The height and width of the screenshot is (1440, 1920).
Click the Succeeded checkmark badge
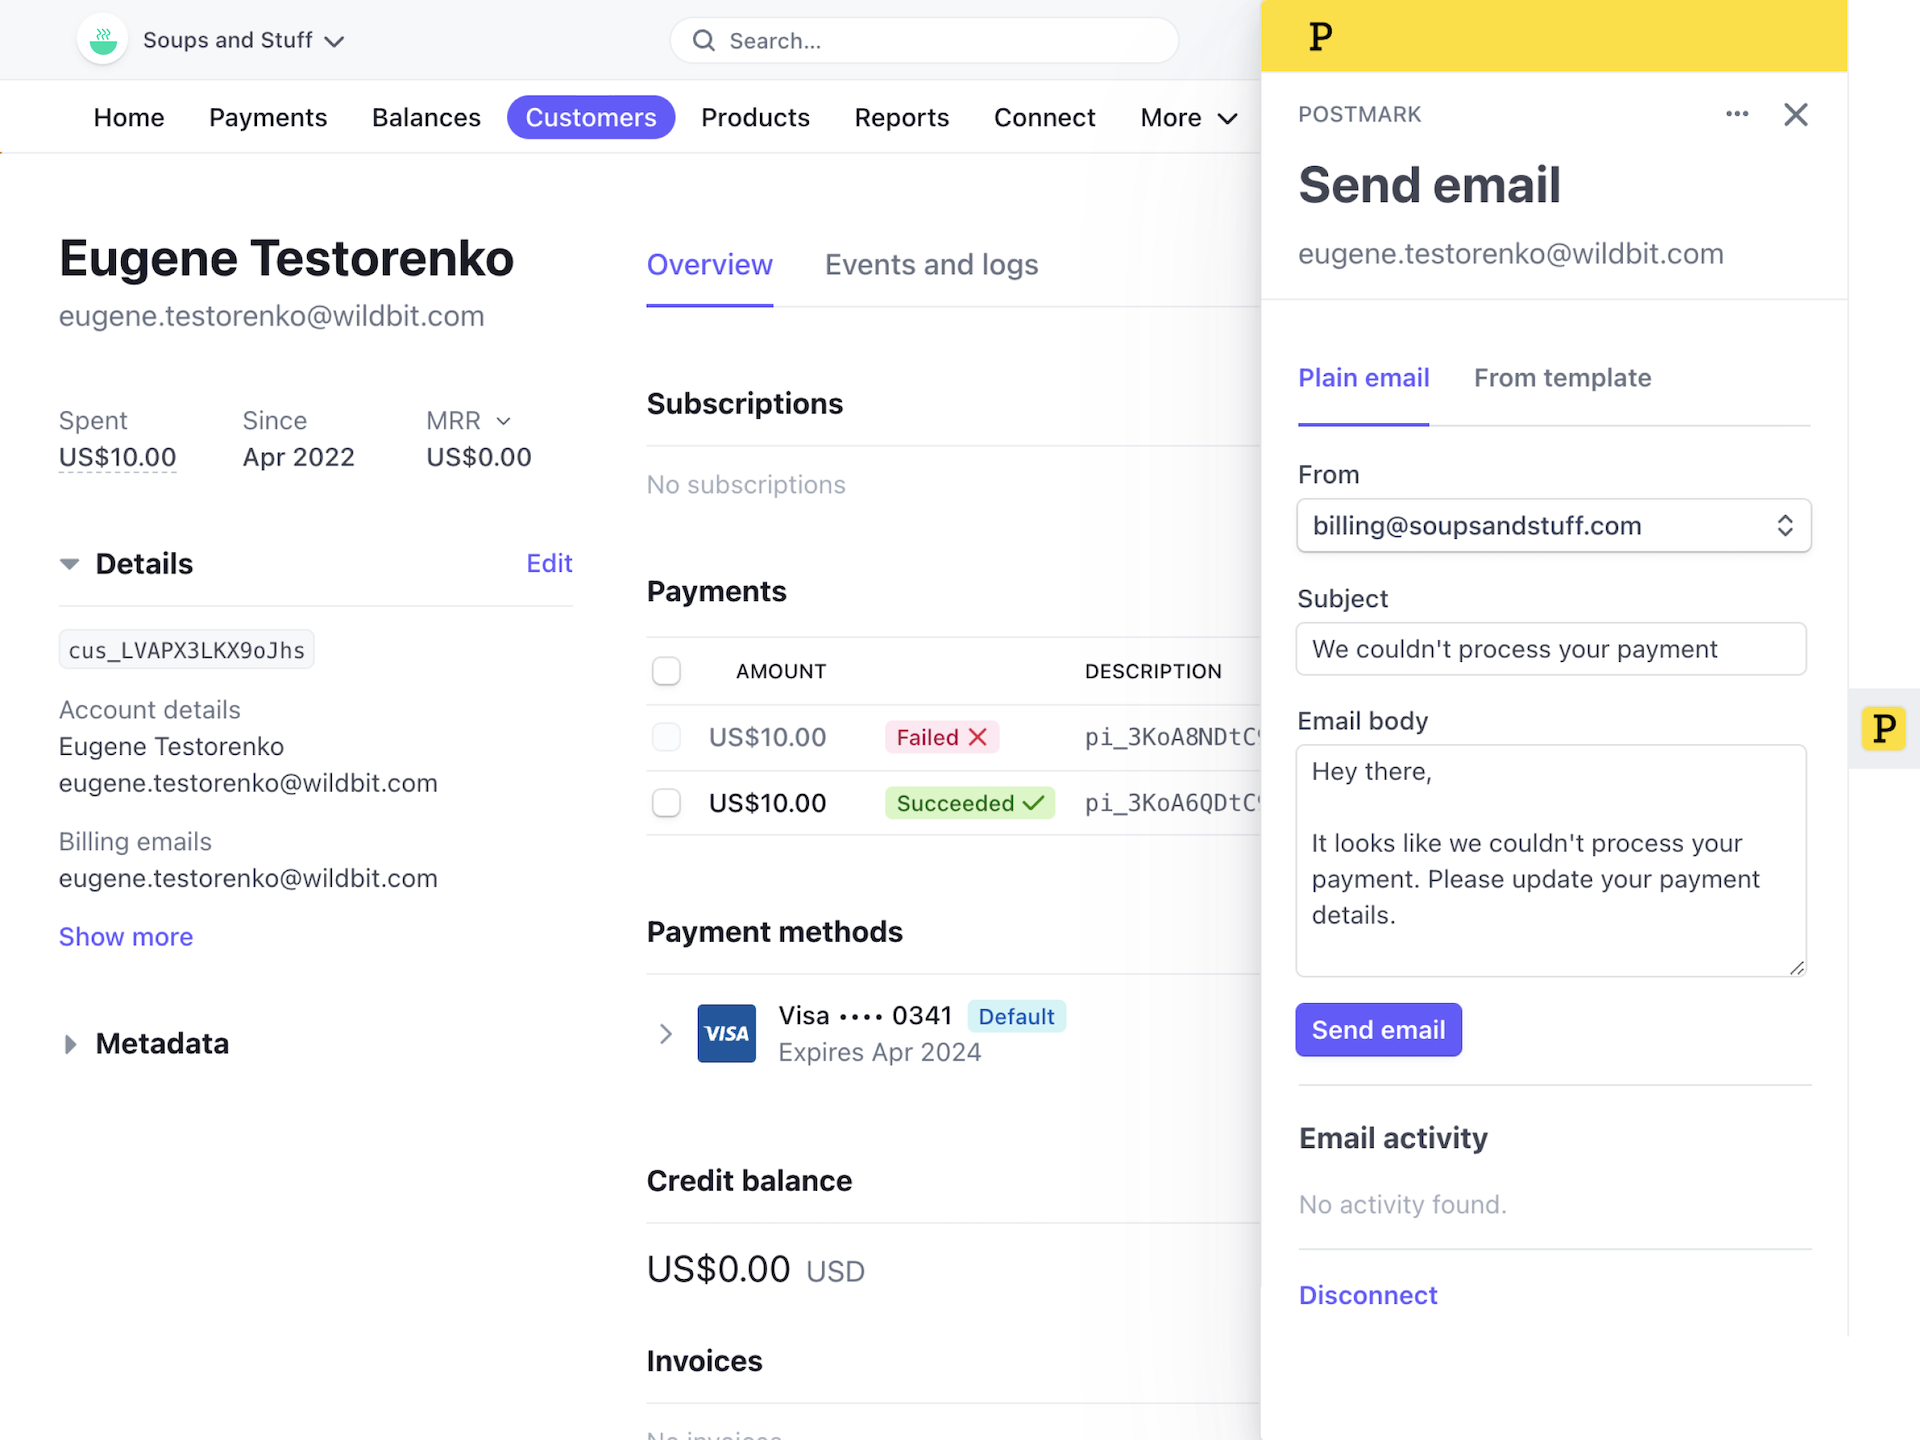(x=969, y=802)
